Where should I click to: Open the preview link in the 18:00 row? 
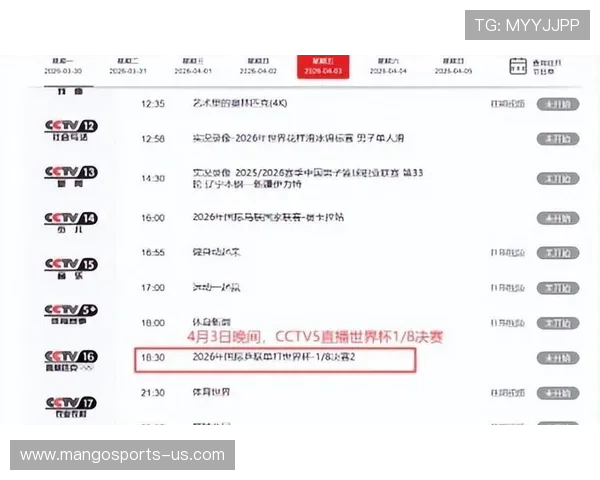click(x=507, y=323)
